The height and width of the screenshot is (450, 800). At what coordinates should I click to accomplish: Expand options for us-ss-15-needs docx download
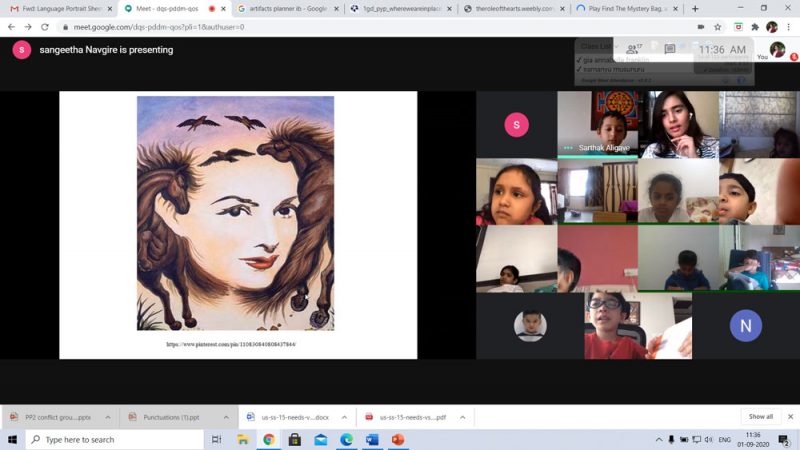pos(344,417)
